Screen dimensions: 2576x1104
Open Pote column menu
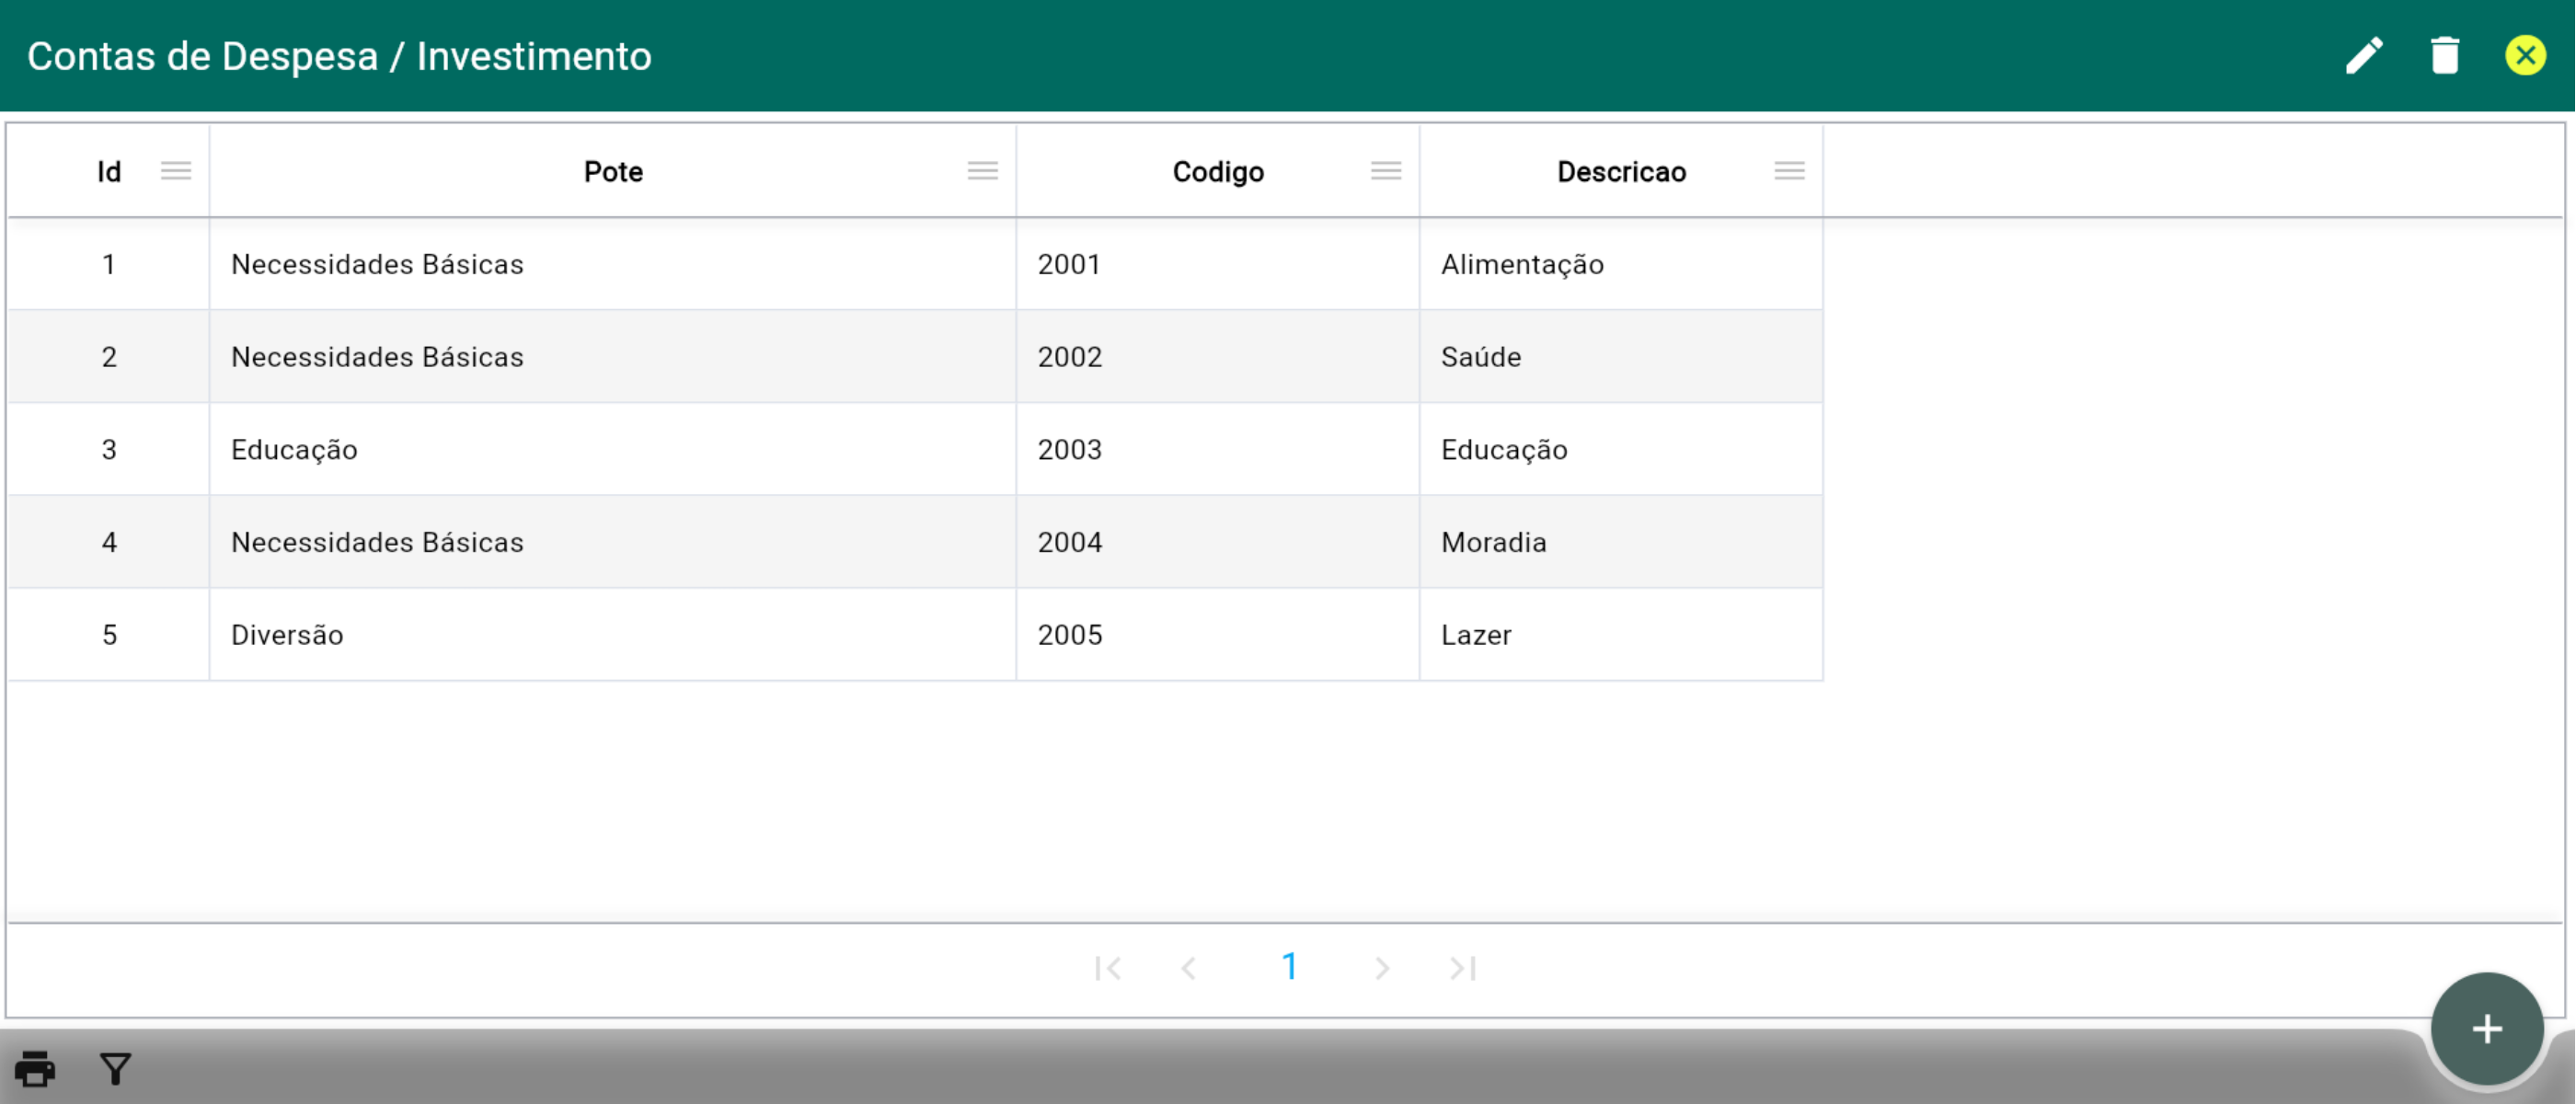[x=983, y=171]
